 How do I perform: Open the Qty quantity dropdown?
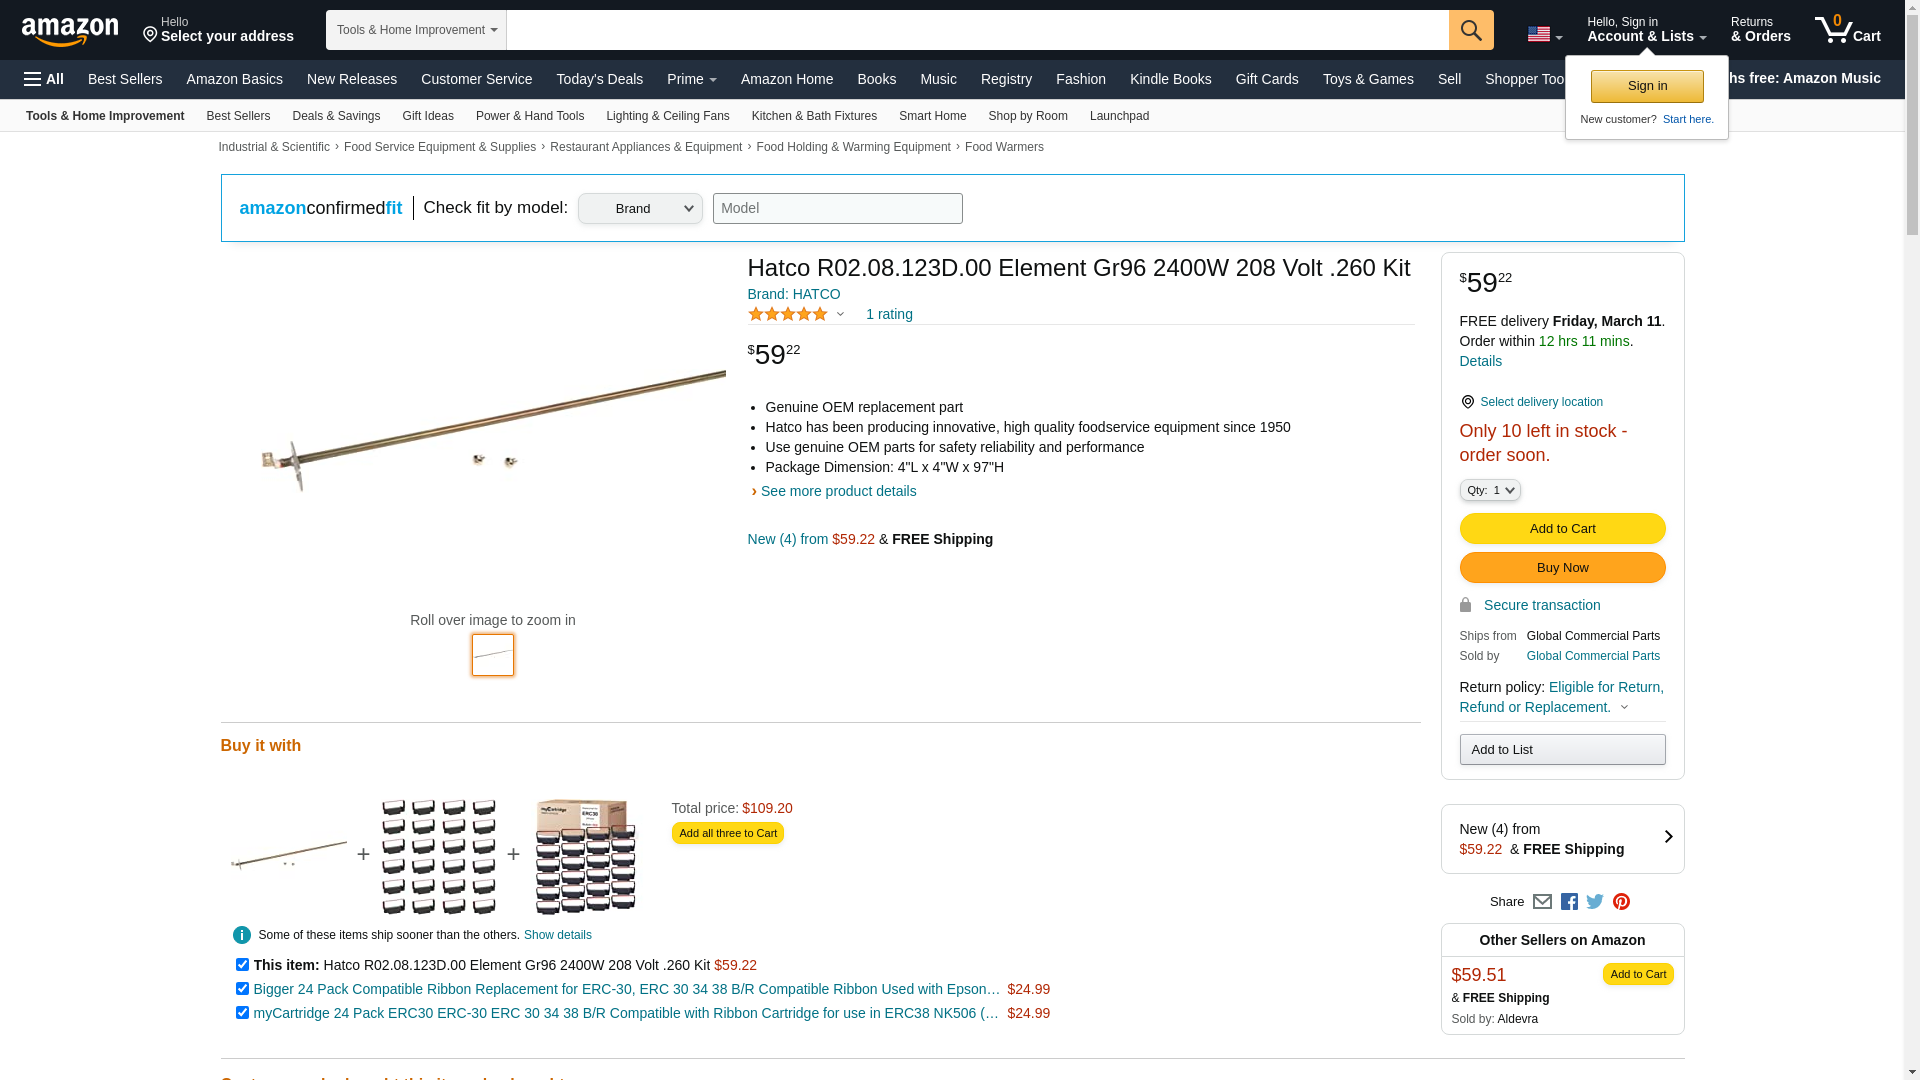(x=1489, y=490)
